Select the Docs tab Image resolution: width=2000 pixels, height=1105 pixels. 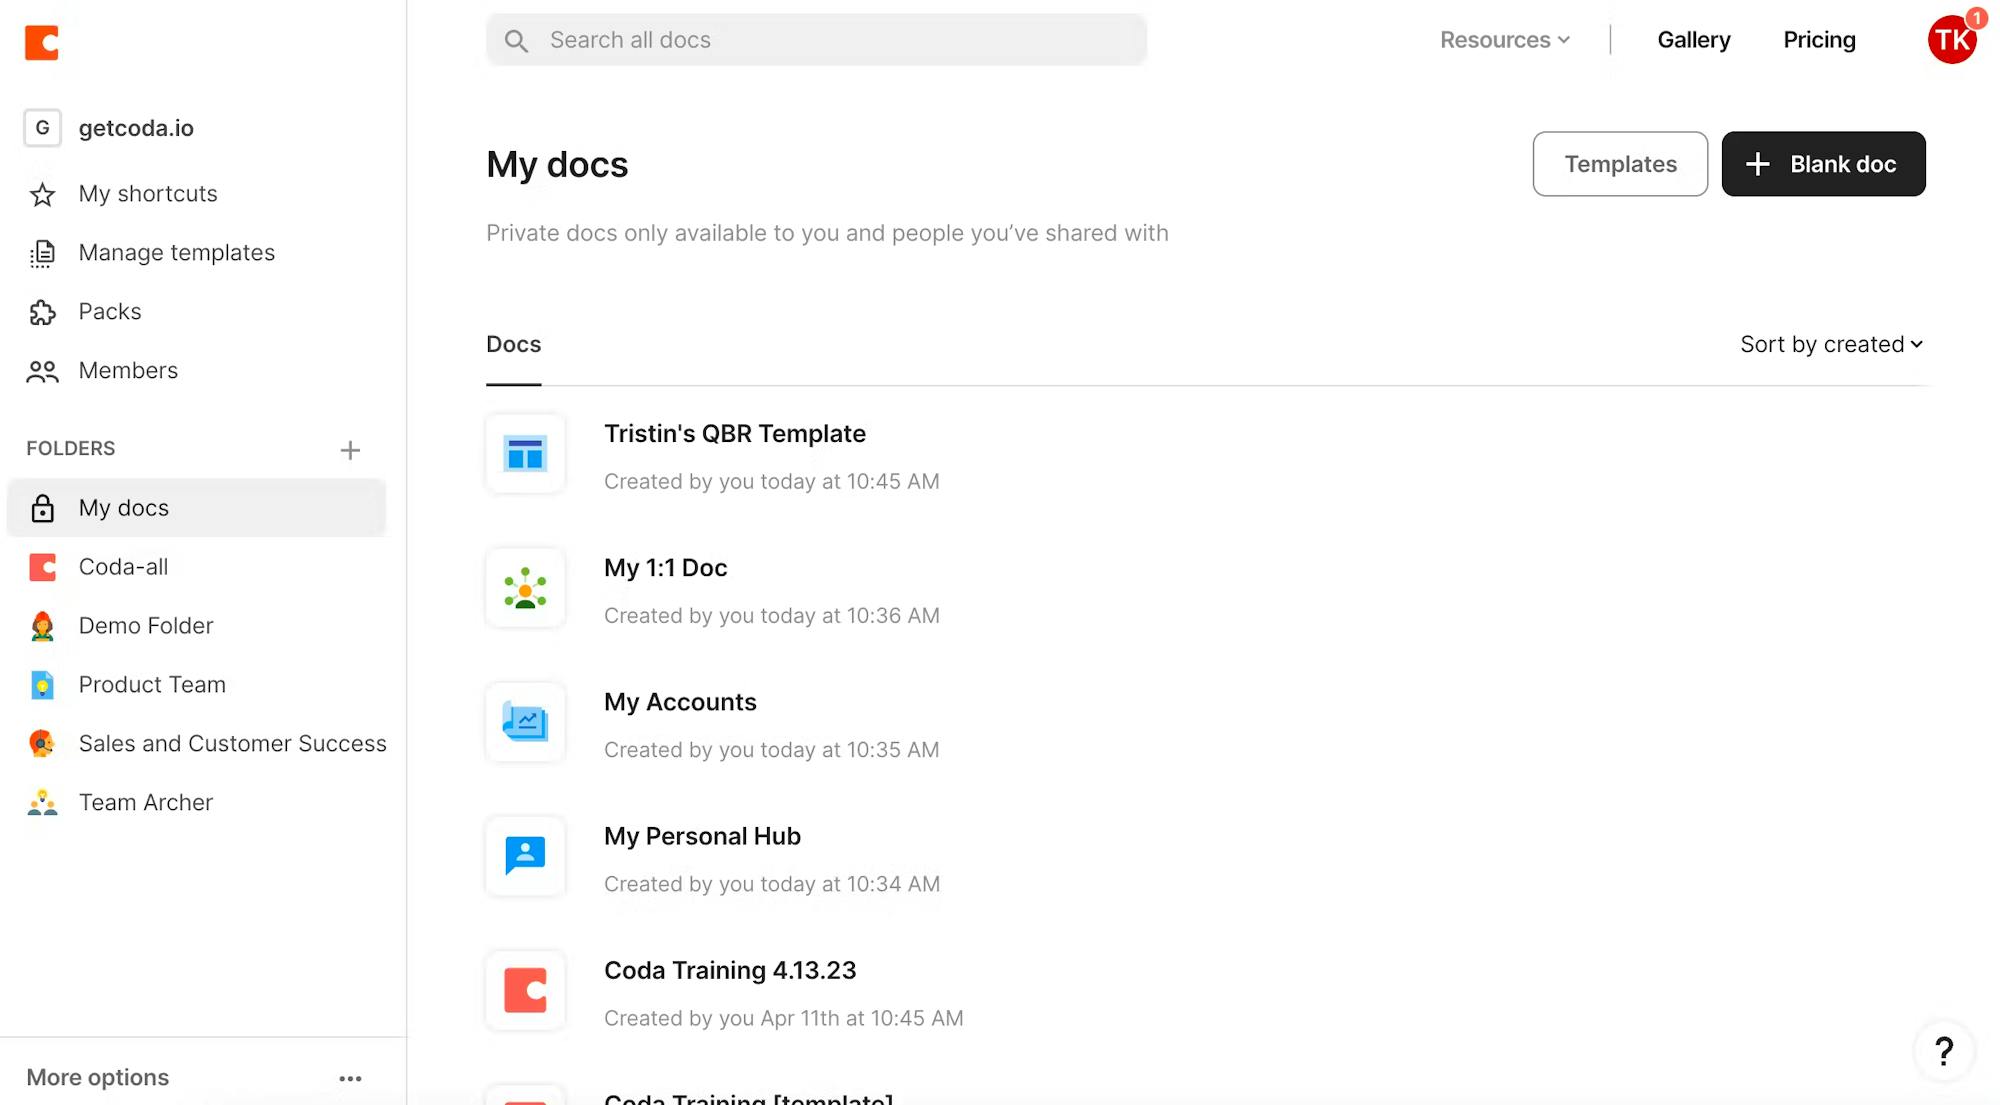(x=513, y=344)
